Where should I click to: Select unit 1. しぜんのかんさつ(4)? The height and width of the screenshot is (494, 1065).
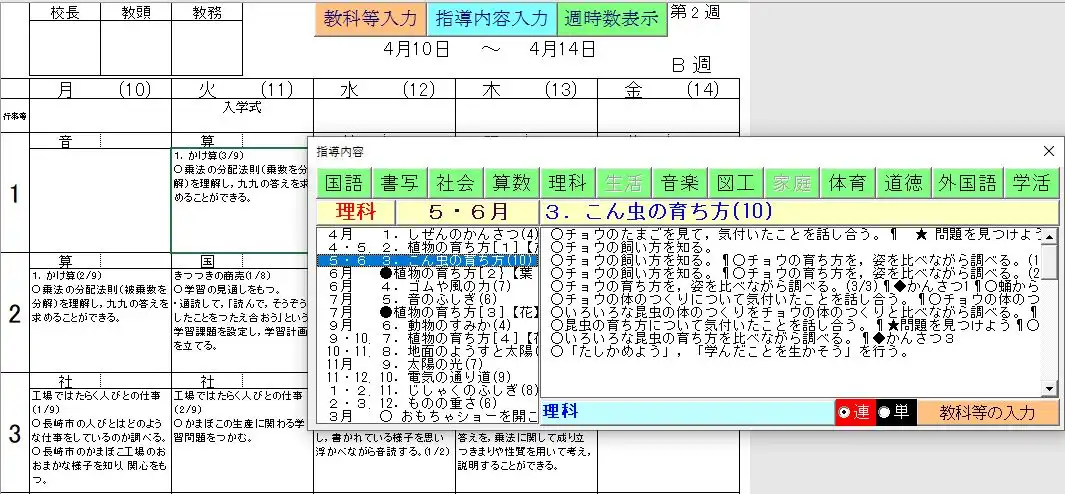[428, 234]
